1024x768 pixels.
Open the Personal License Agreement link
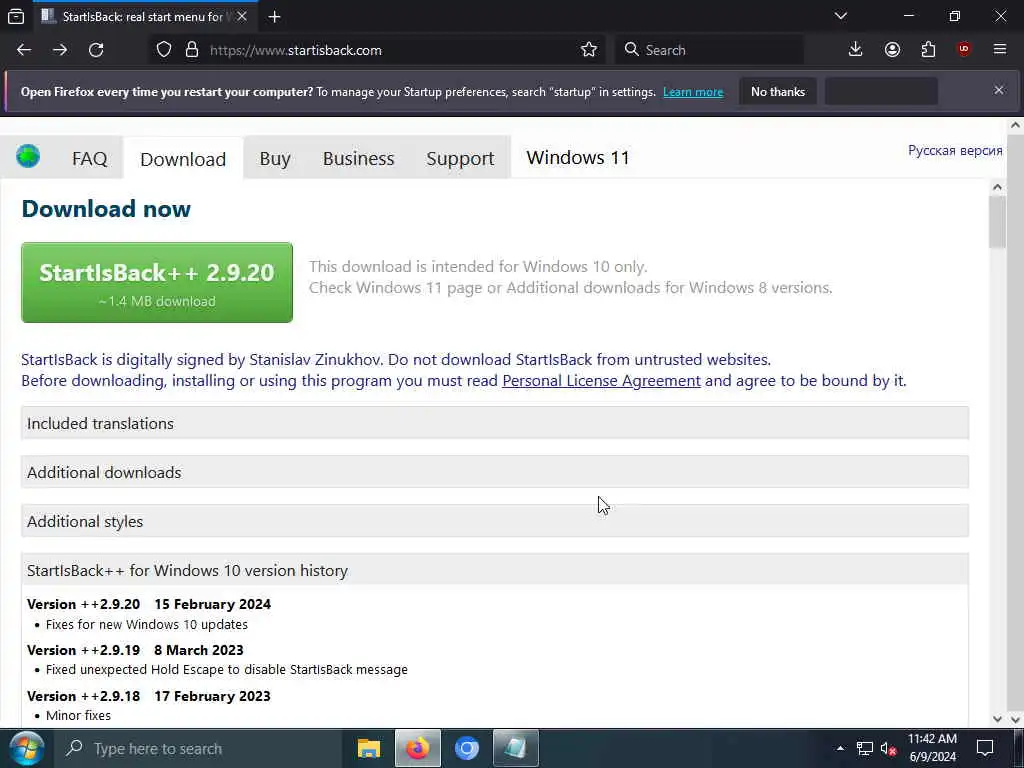[601, 381]
